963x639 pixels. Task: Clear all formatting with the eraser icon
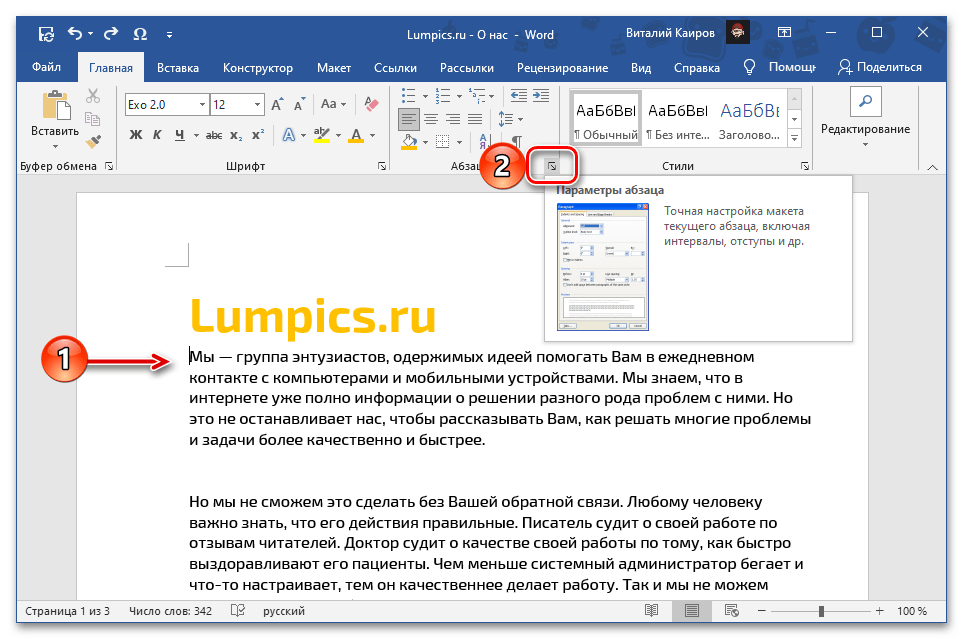[x=372, y=104]
